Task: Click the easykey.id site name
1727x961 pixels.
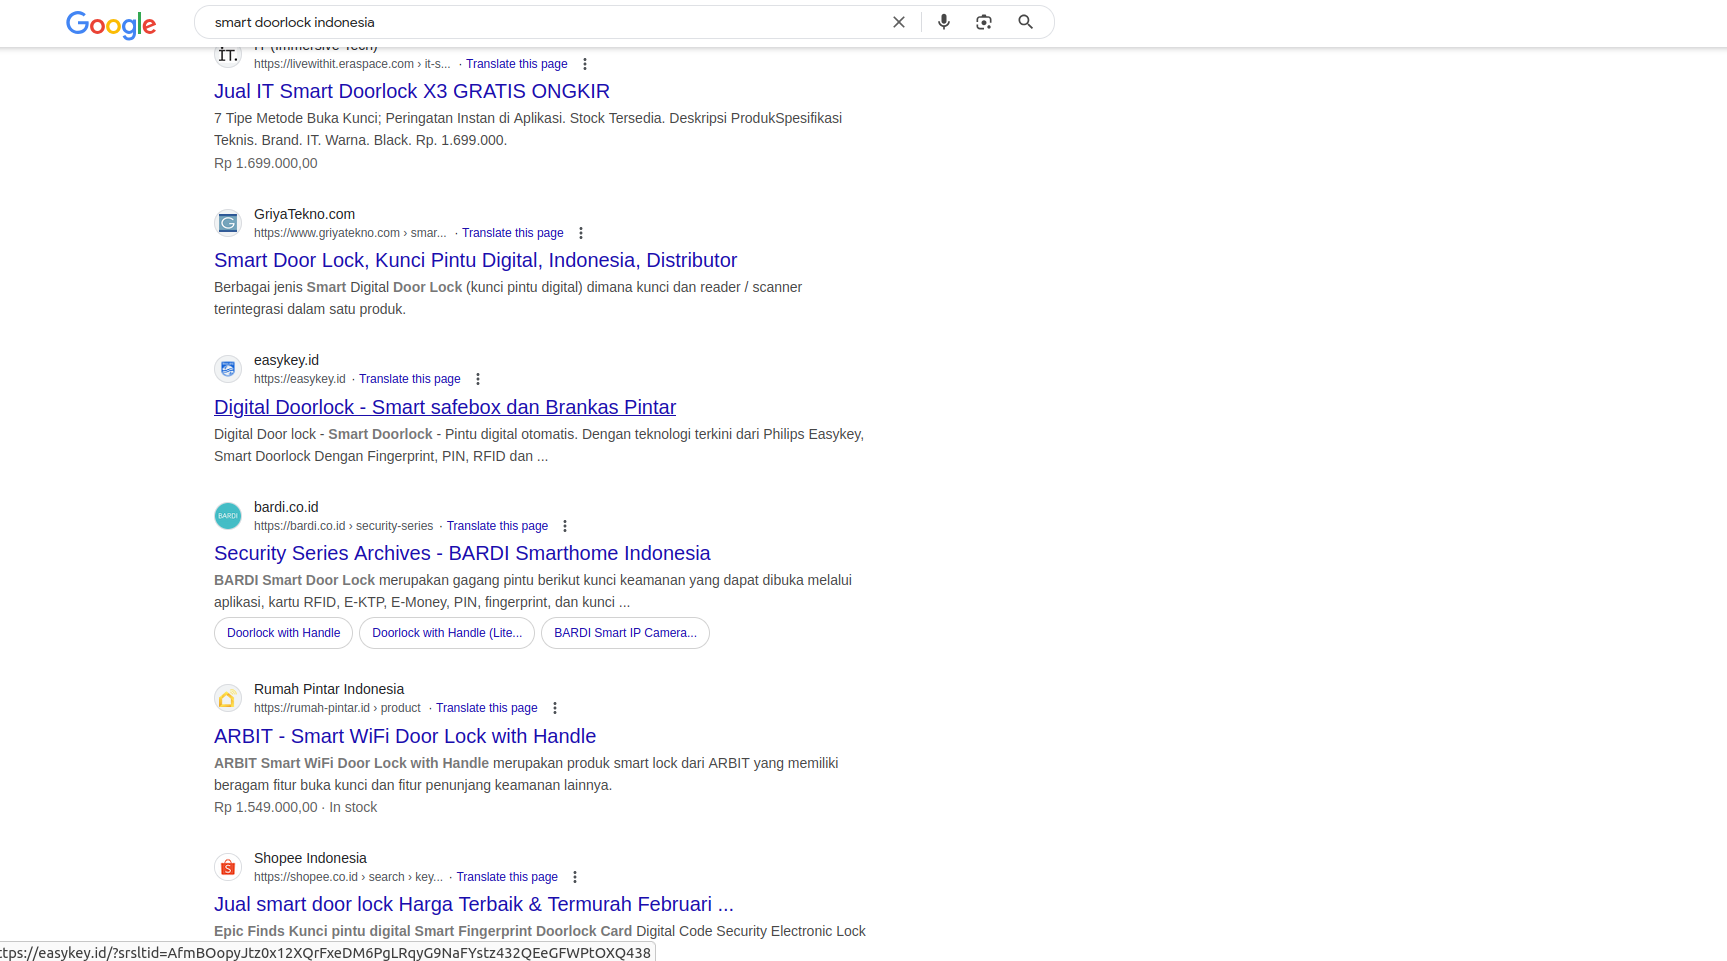Action: click(x=286, y=360)
